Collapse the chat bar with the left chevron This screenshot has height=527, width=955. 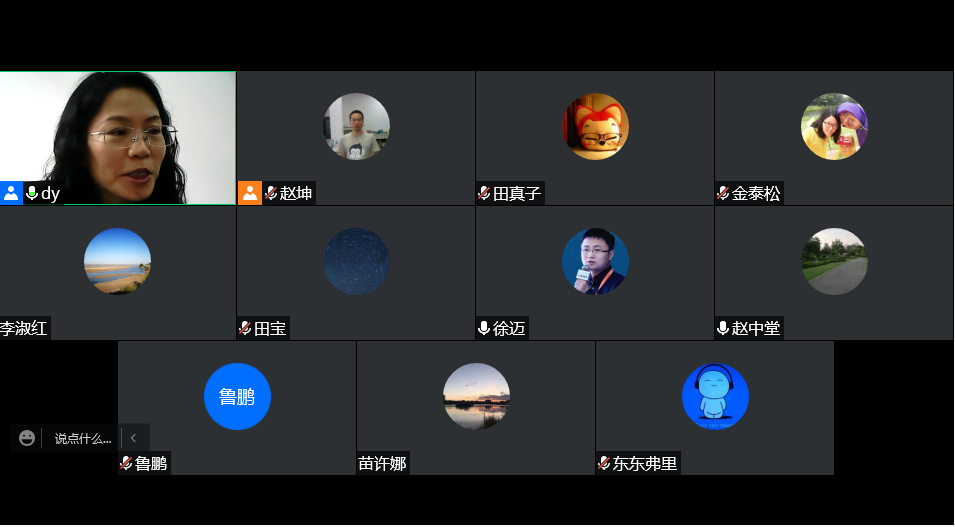(133, 438)
